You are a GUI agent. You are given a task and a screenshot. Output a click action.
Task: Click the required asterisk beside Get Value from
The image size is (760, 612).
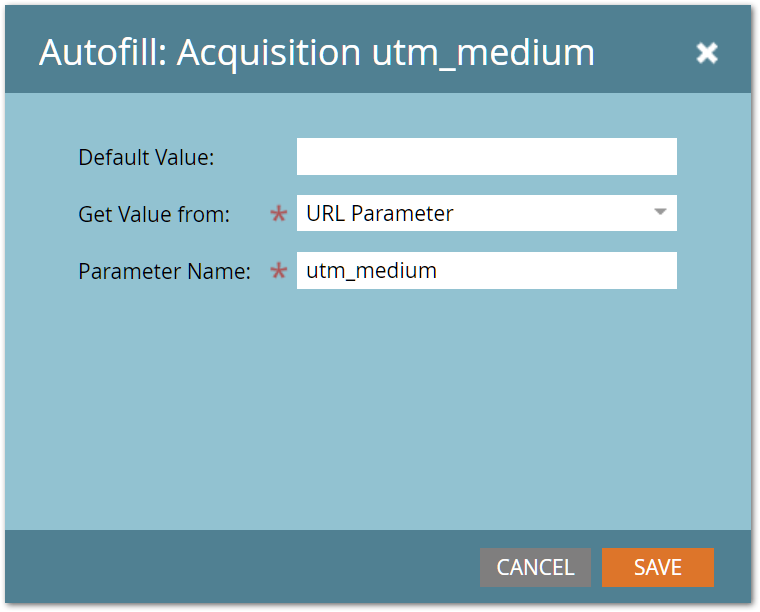pyautogui.click(x=279, y=215)
